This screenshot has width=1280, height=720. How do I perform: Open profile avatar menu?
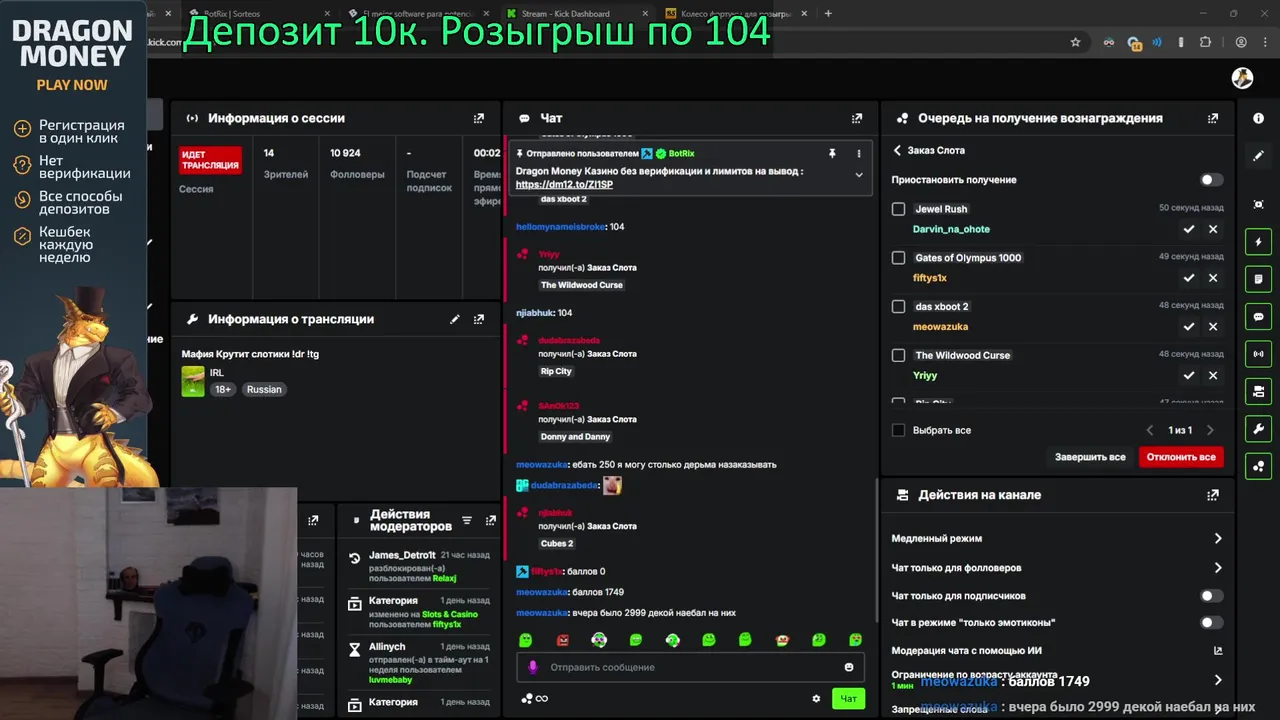click(x=1242, y=79)
